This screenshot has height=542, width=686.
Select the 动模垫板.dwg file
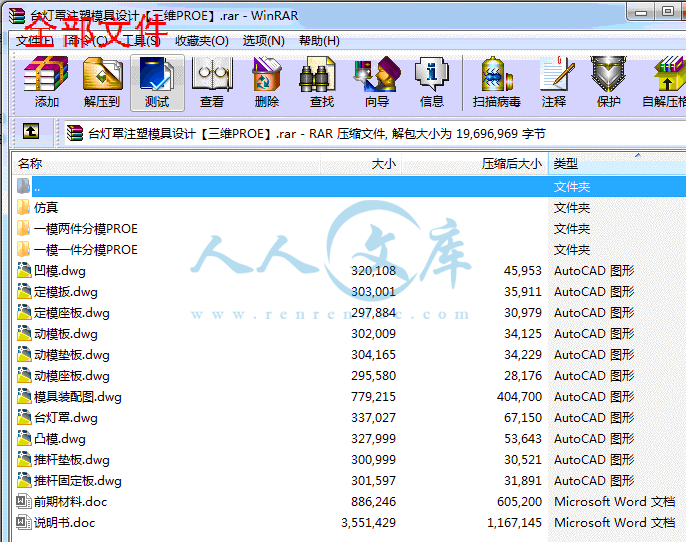[x=72, y=355]
